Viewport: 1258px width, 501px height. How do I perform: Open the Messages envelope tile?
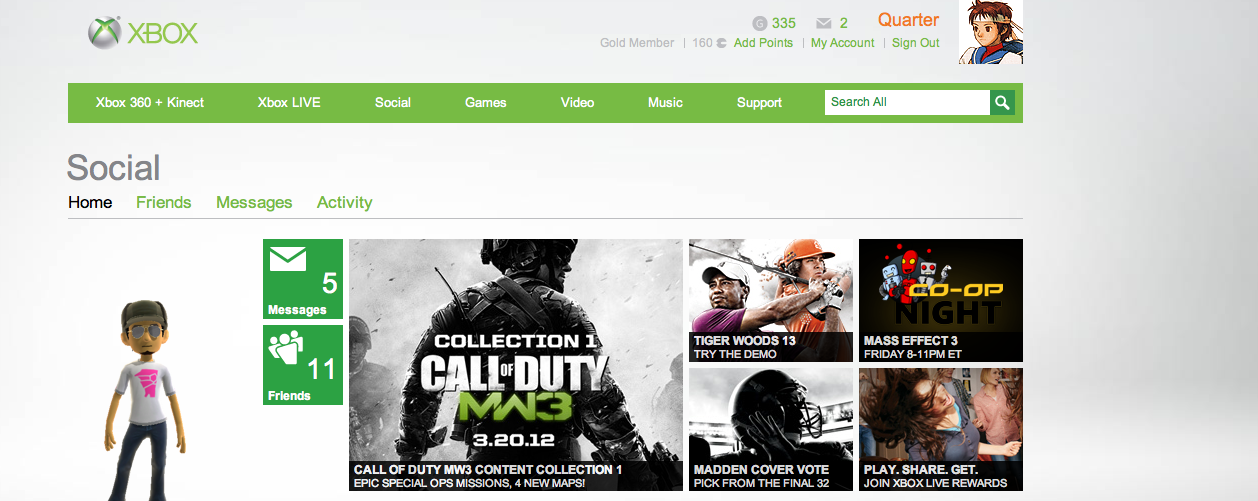click(303, 279)
